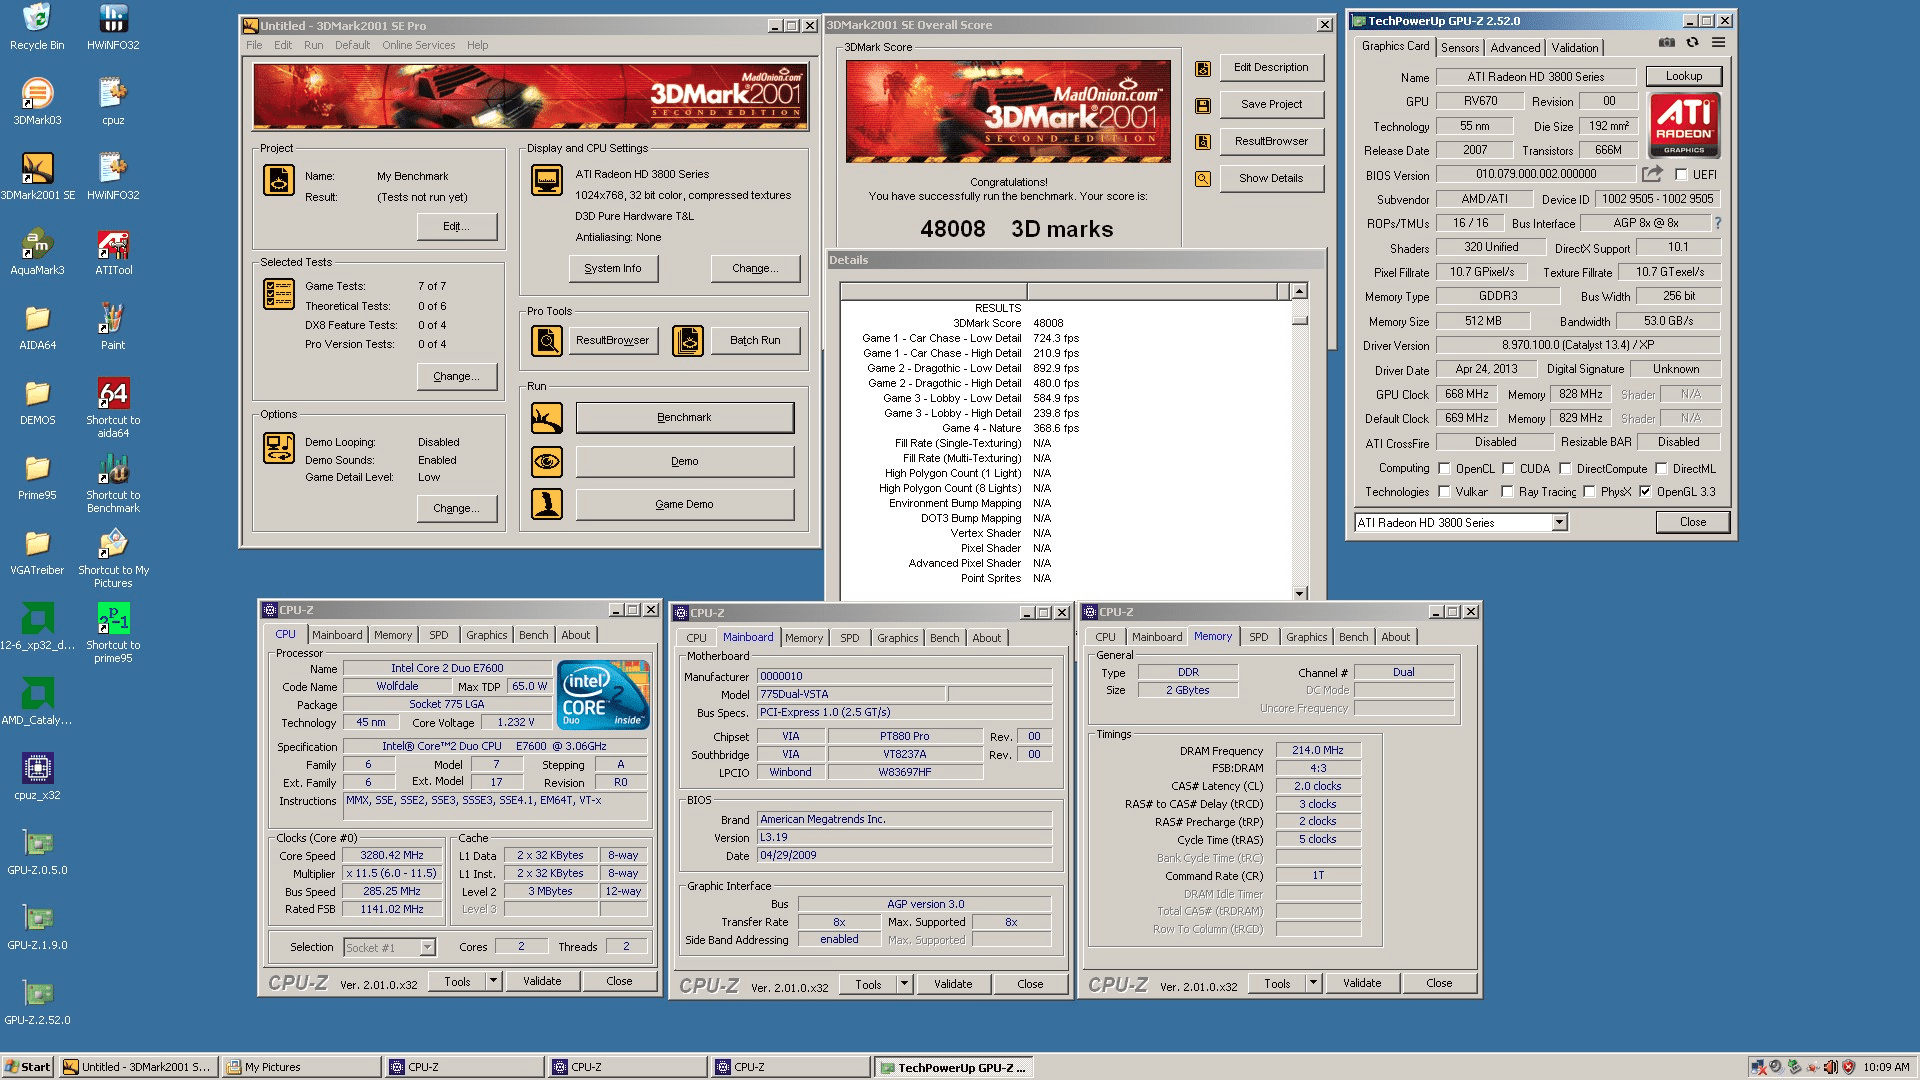The width and height of the screenshot is (1920, 1080).
Task: Switch to My Pictures taskbar item
Action: (301, 1067)
